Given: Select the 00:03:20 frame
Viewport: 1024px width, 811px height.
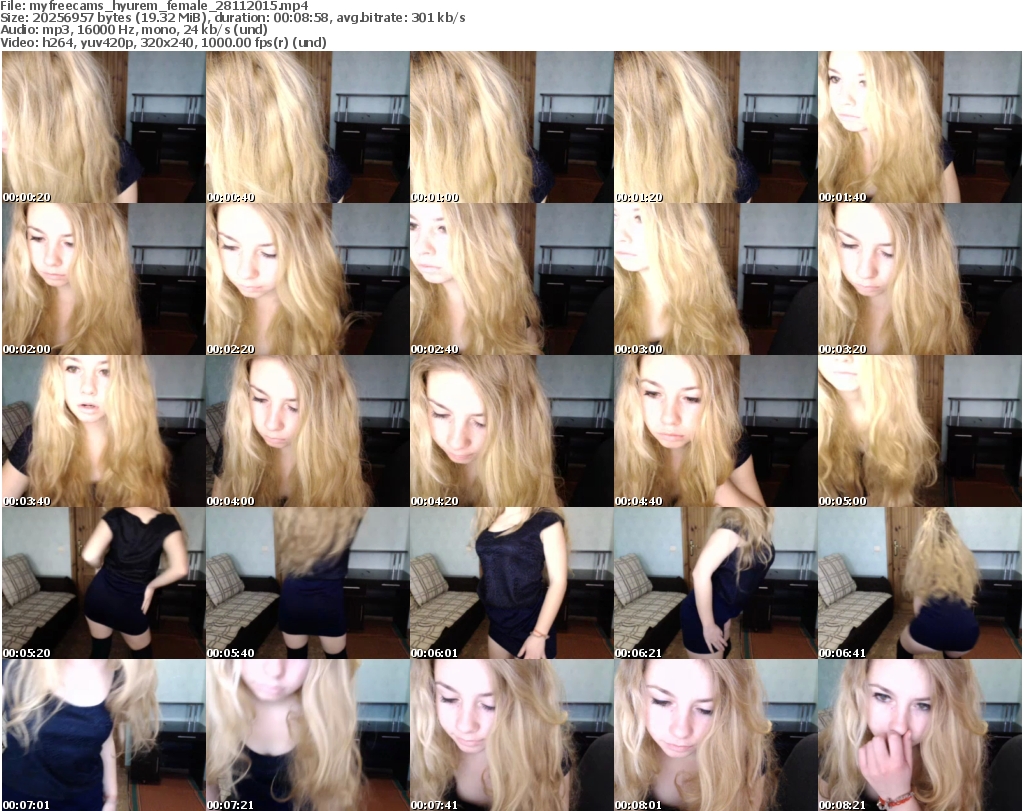Looking at the screenshot, I should 920,279.
